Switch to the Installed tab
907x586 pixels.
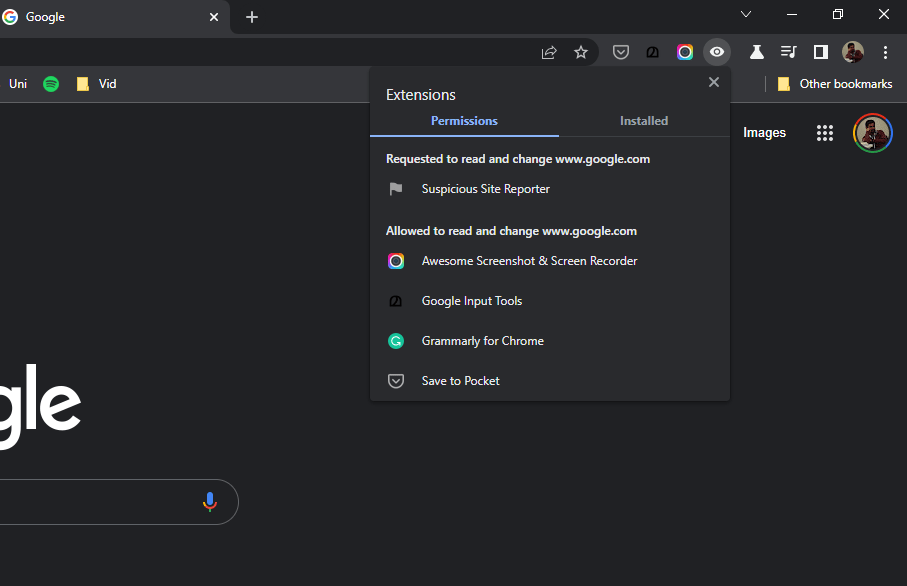click(644, 121)
